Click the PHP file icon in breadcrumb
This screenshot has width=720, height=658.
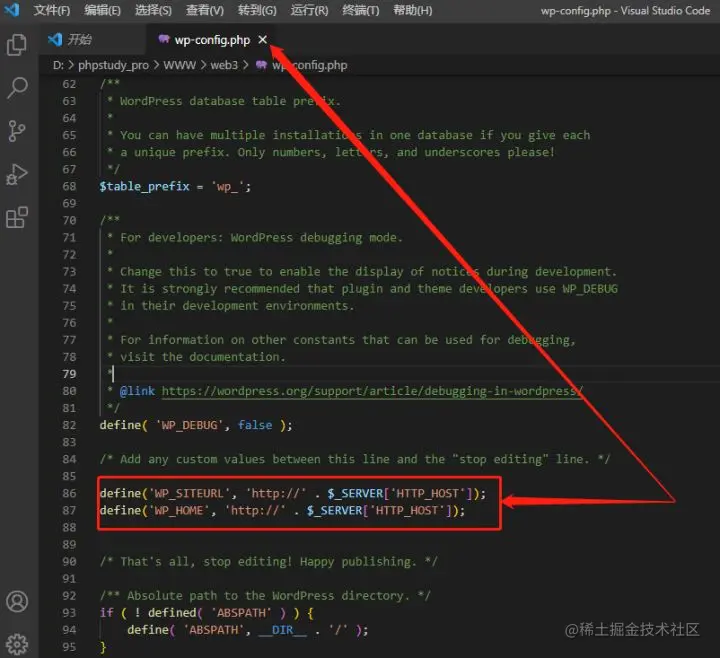click(261, 65)
